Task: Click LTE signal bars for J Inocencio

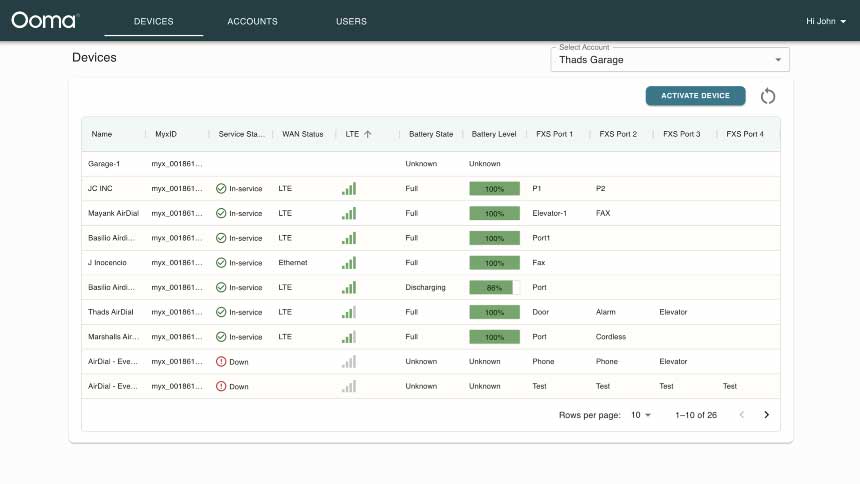Action: tap(349, 263)
